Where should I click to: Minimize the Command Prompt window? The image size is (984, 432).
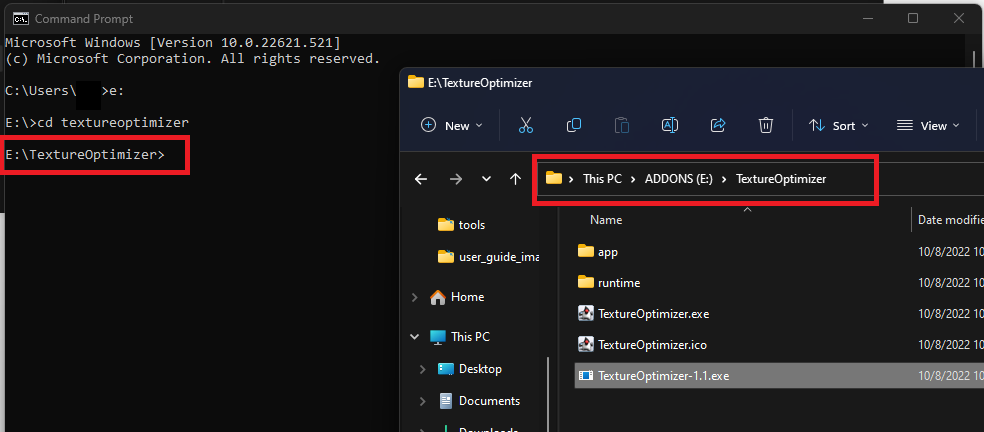pyautogui.click(x=867, y=18)
